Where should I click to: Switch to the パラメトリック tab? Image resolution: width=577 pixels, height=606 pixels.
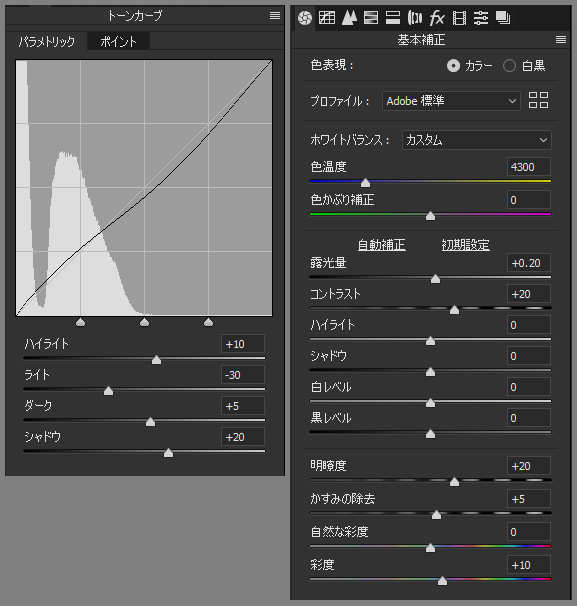click(x=47, y=41)
